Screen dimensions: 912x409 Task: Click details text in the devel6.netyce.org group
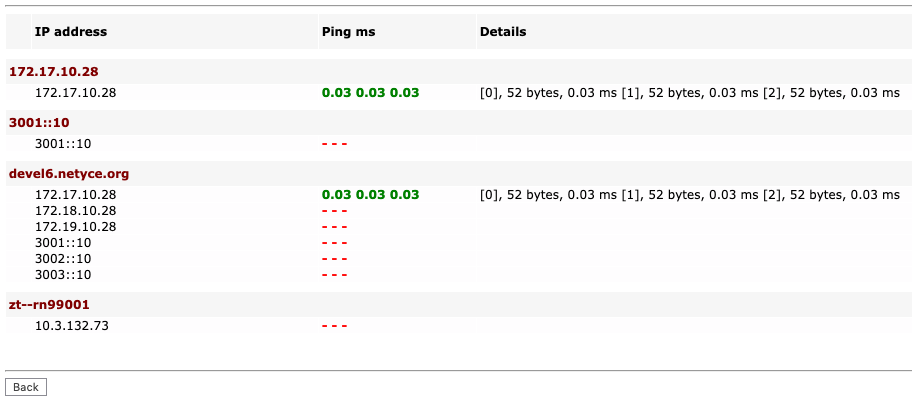689,195
